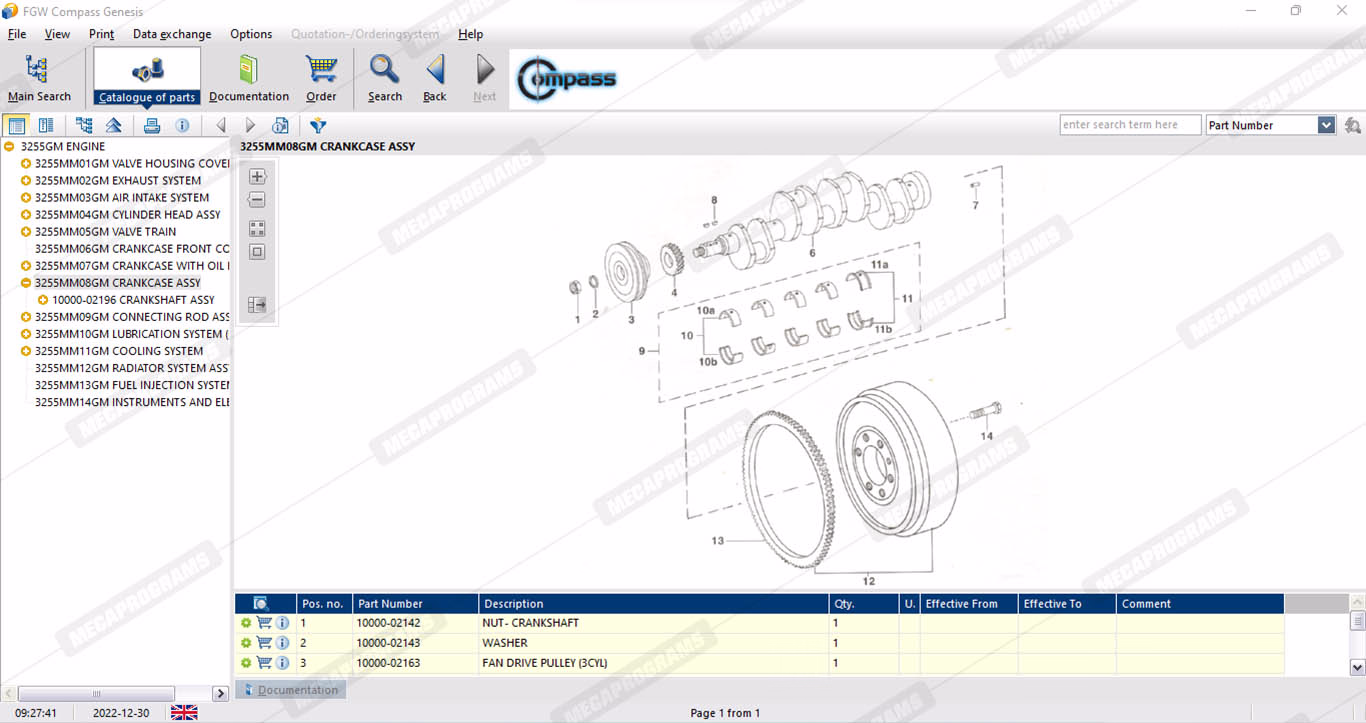Add NUT- CRANKSHAFT to cart

click(264, 623)
